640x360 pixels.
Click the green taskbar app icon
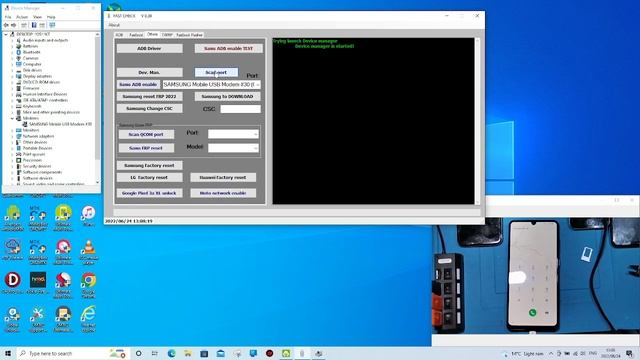(286, 353)
